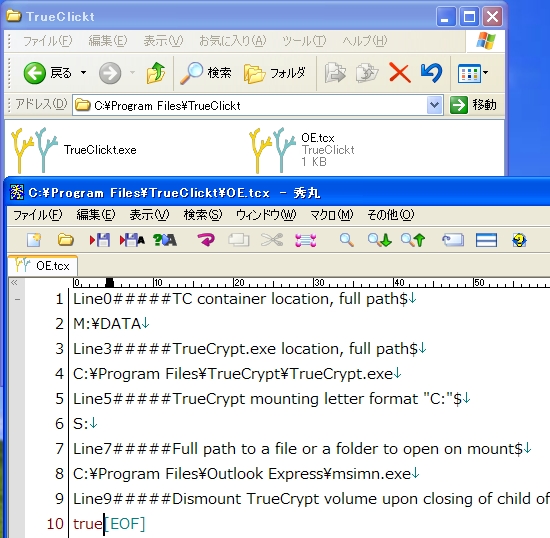Click the Open folder icon in Hidemaru

[x=66, y=240]
